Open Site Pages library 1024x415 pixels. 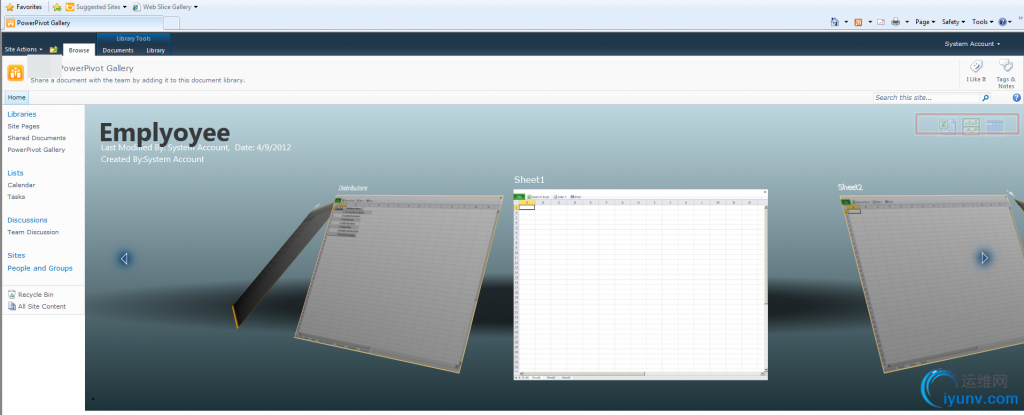pos(24,126)
